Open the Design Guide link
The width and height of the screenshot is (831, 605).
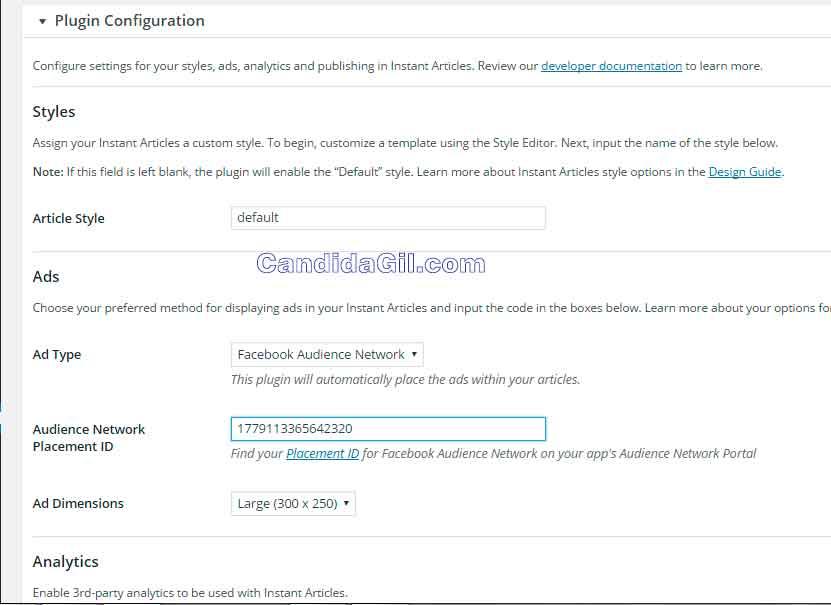(744, 172)
